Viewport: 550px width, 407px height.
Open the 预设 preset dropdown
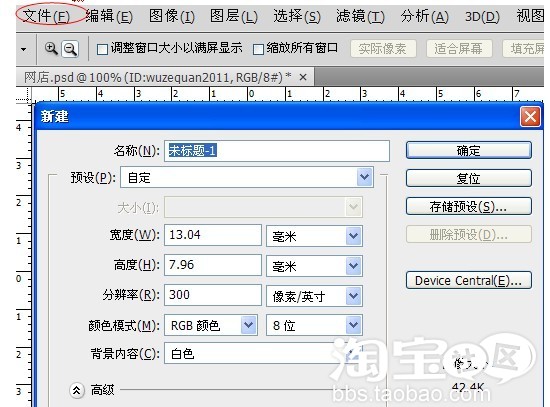[x=364, y=177]
